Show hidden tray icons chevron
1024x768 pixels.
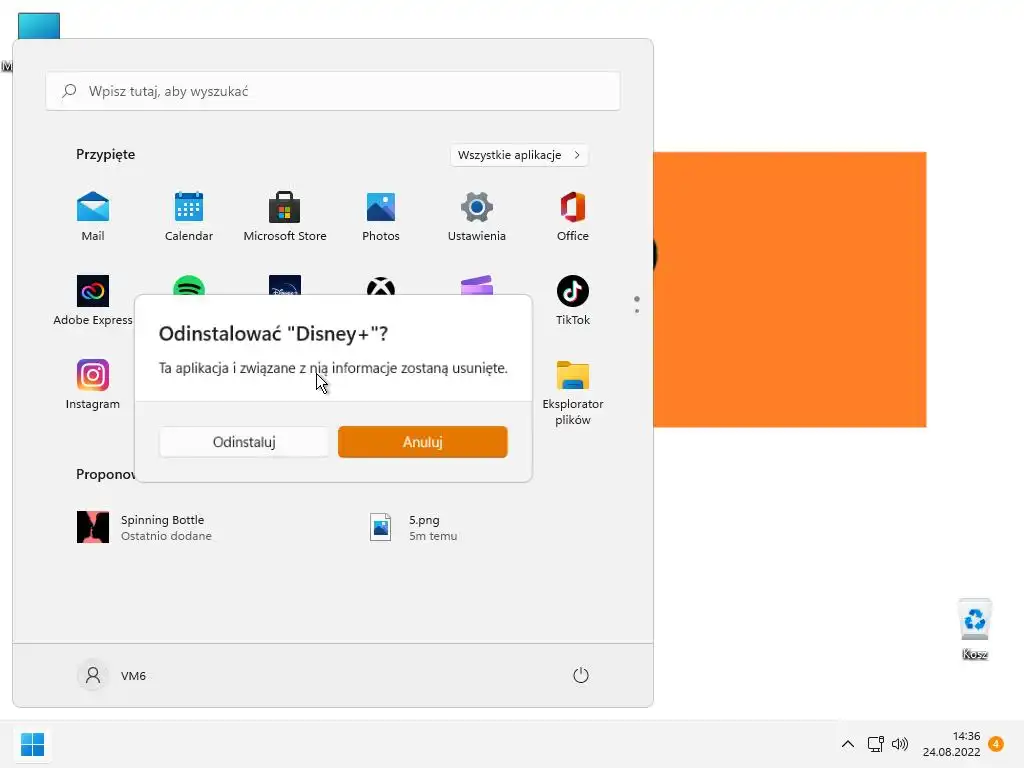click(x=848, y=744)
